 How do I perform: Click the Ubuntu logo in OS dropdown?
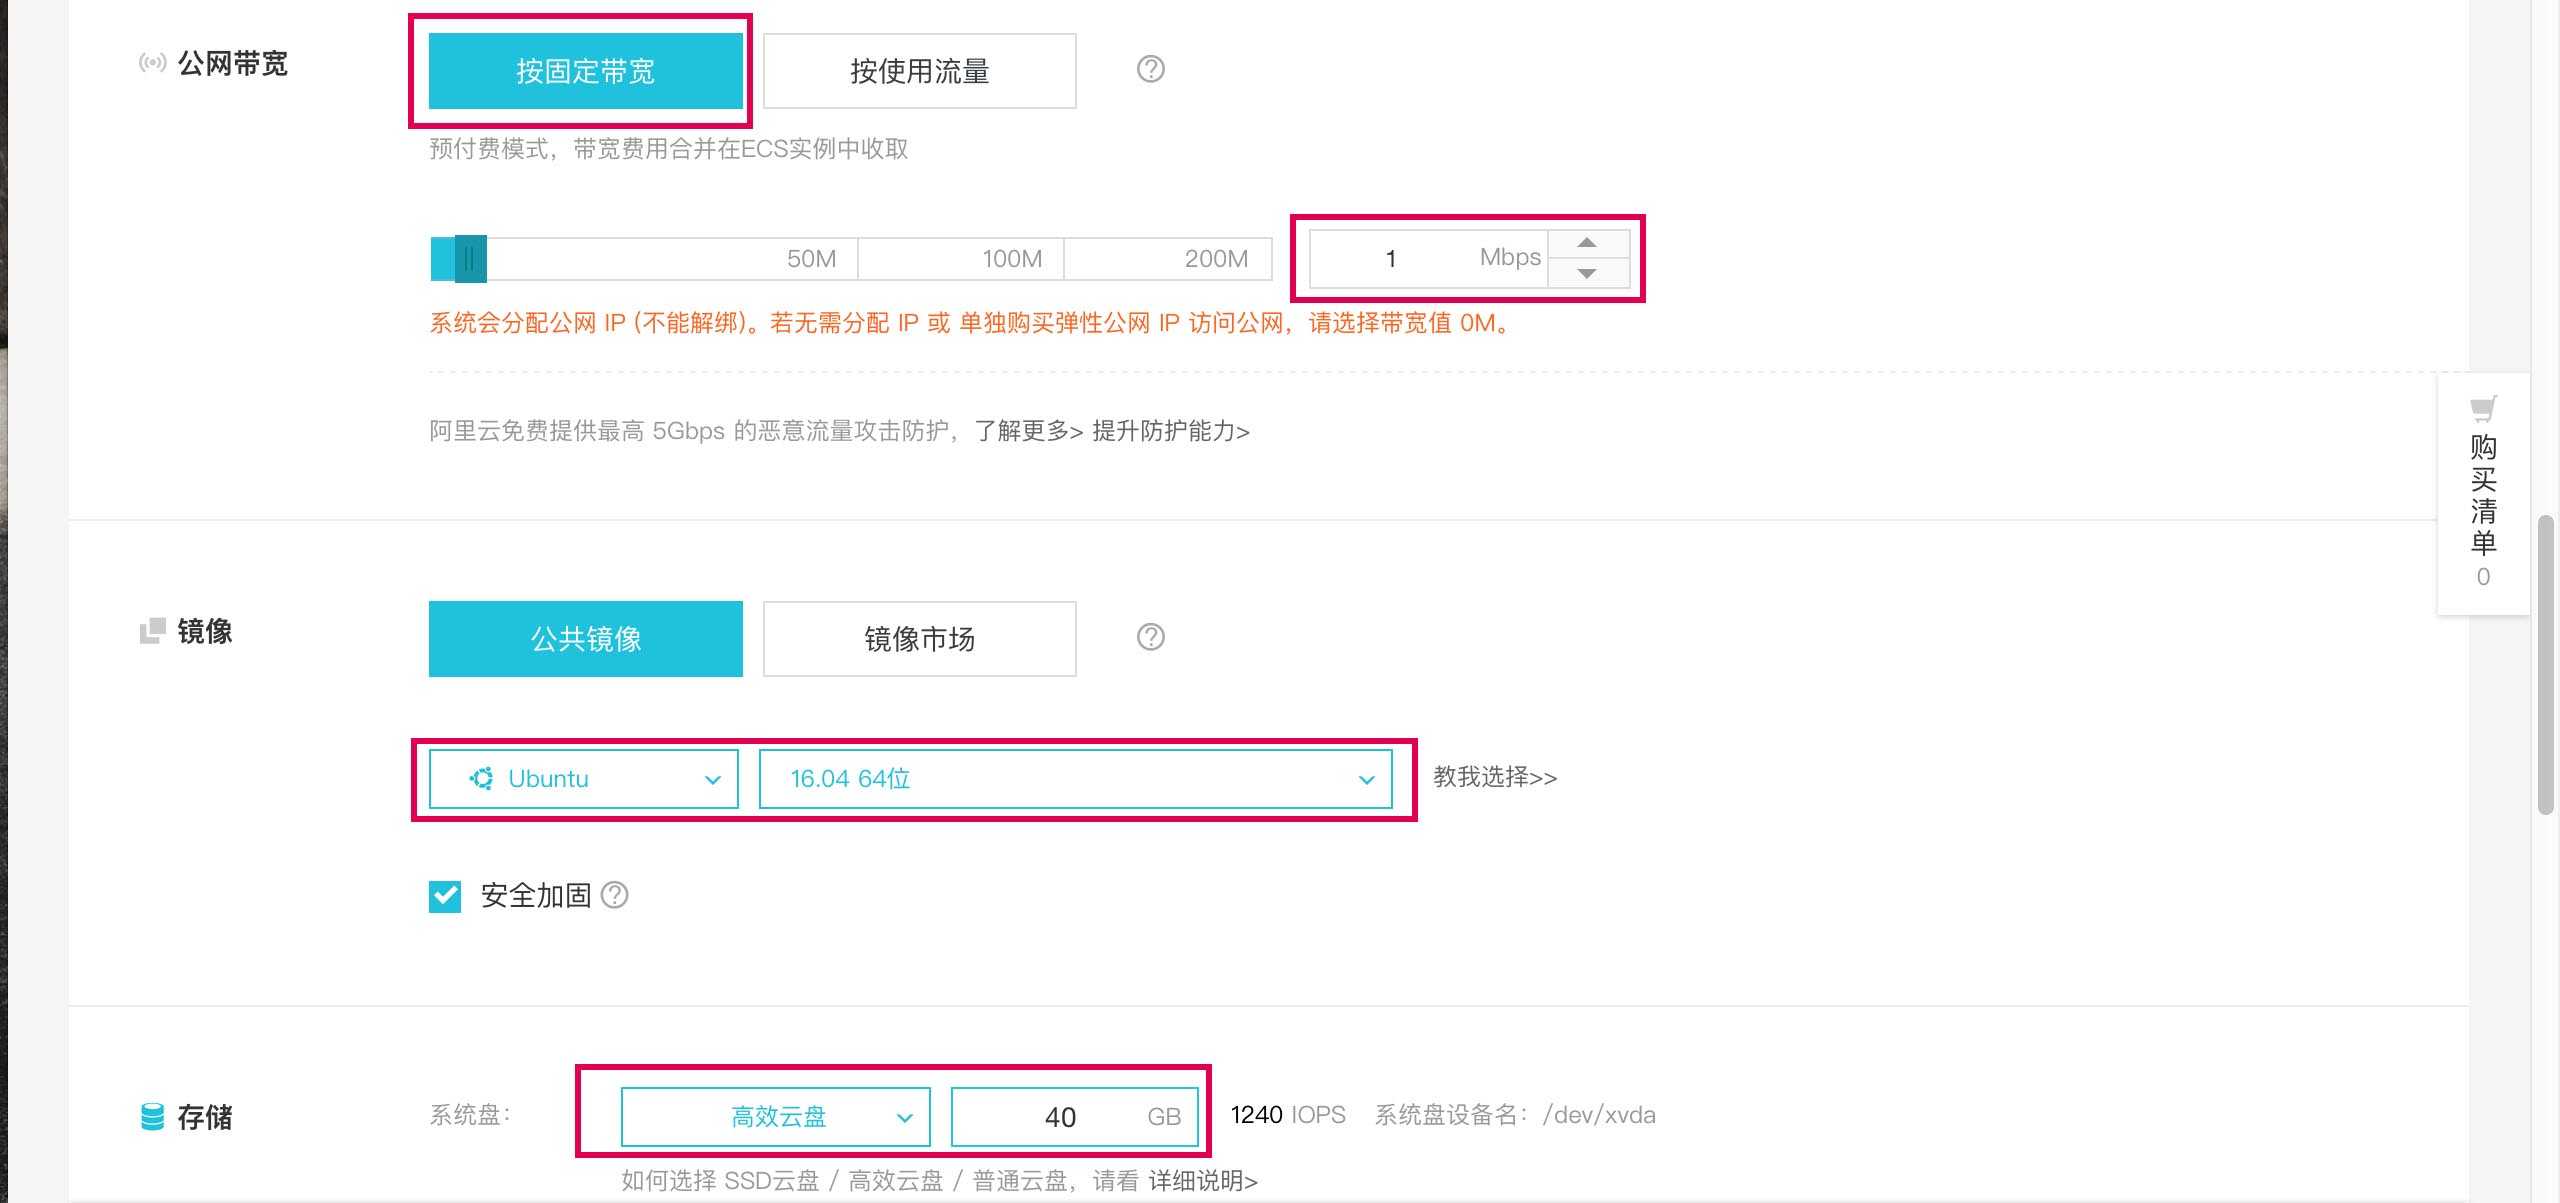click(481, 779)
